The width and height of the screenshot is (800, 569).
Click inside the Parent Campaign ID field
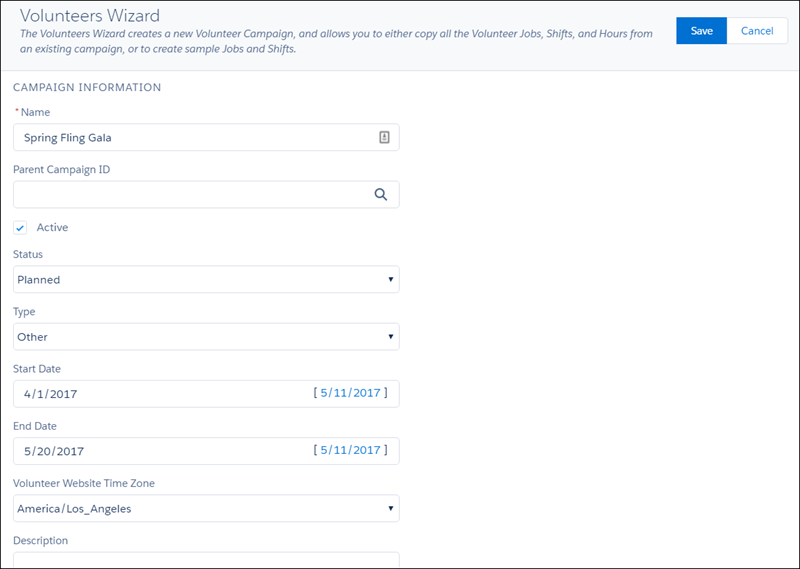click(x=206, y=194)
